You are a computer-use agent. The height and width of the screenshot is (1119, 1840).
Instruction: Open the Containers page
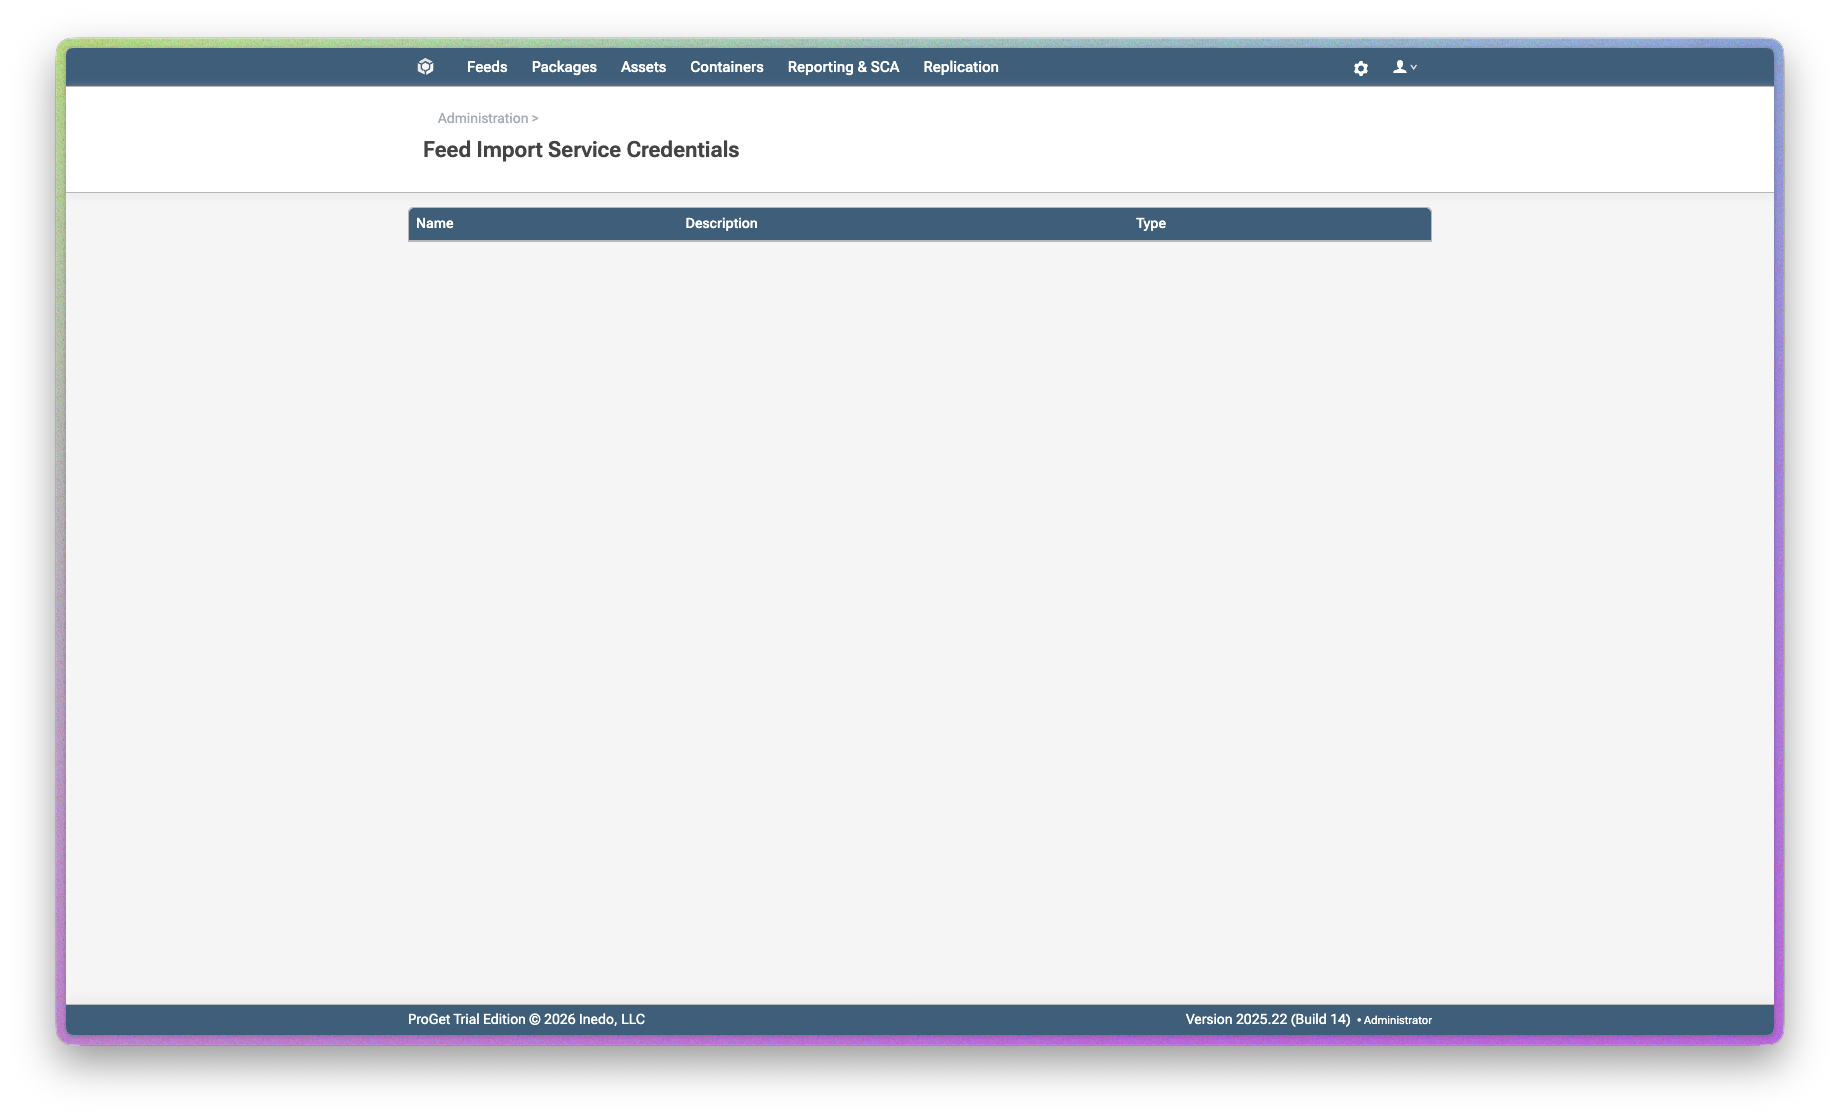[726, 67]
